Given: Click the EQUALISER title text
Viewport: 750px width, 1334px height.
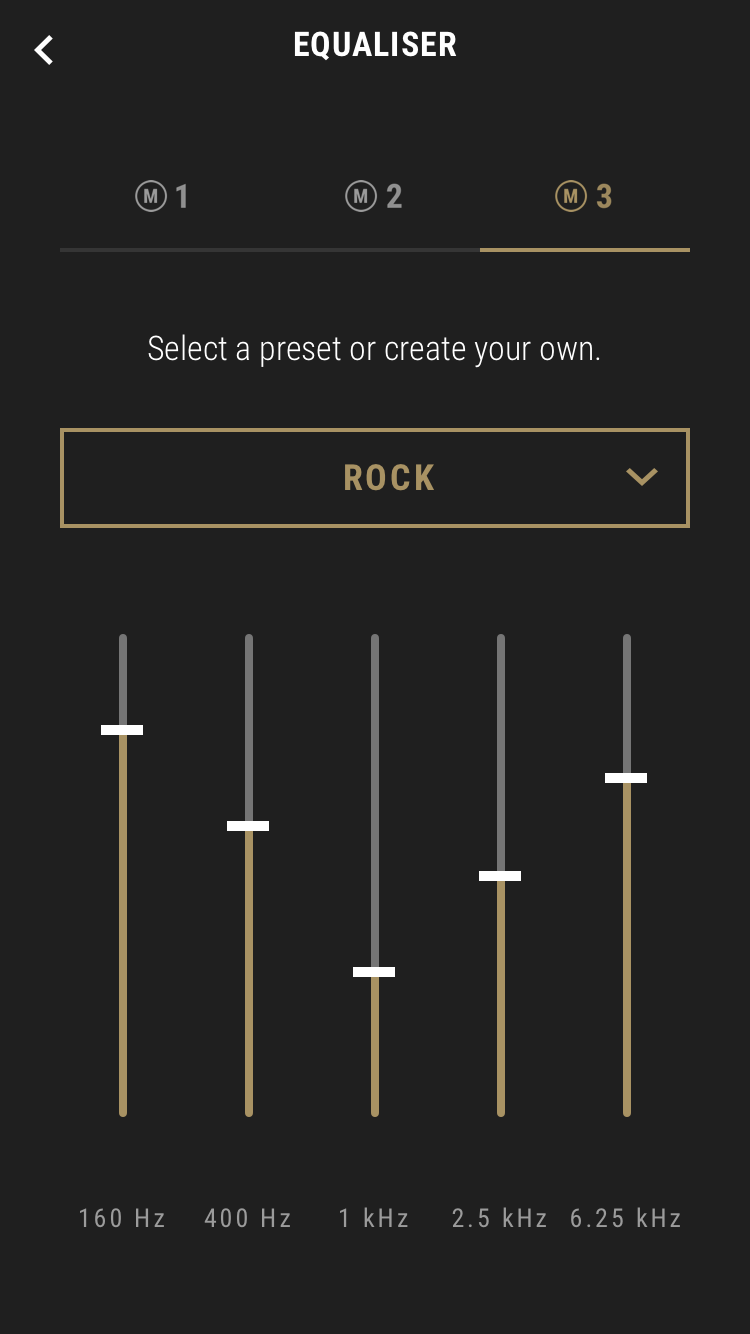Looking at the screenshot, I should pyautogui.click(x=375, y=45).
